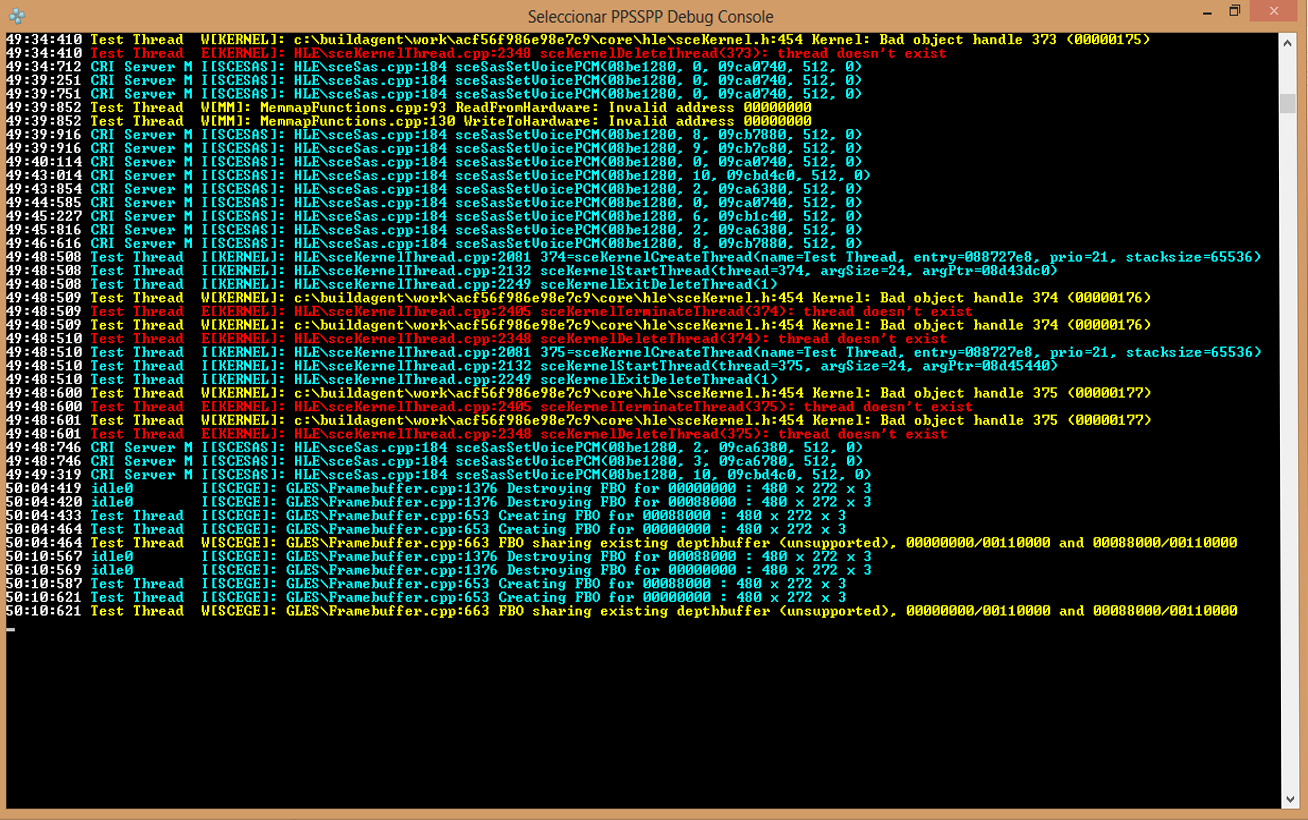Select the '375=sceKernelCreateThread' log line
Viewport: 1308px width, 820px height.
(x=633, y=352)
